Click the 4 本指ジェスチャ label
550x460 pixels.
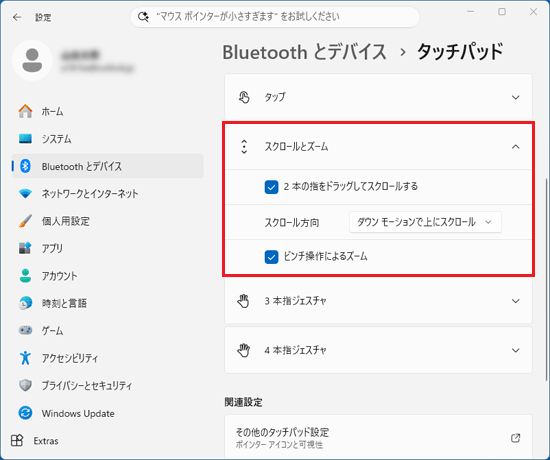(x=295, y=350)
